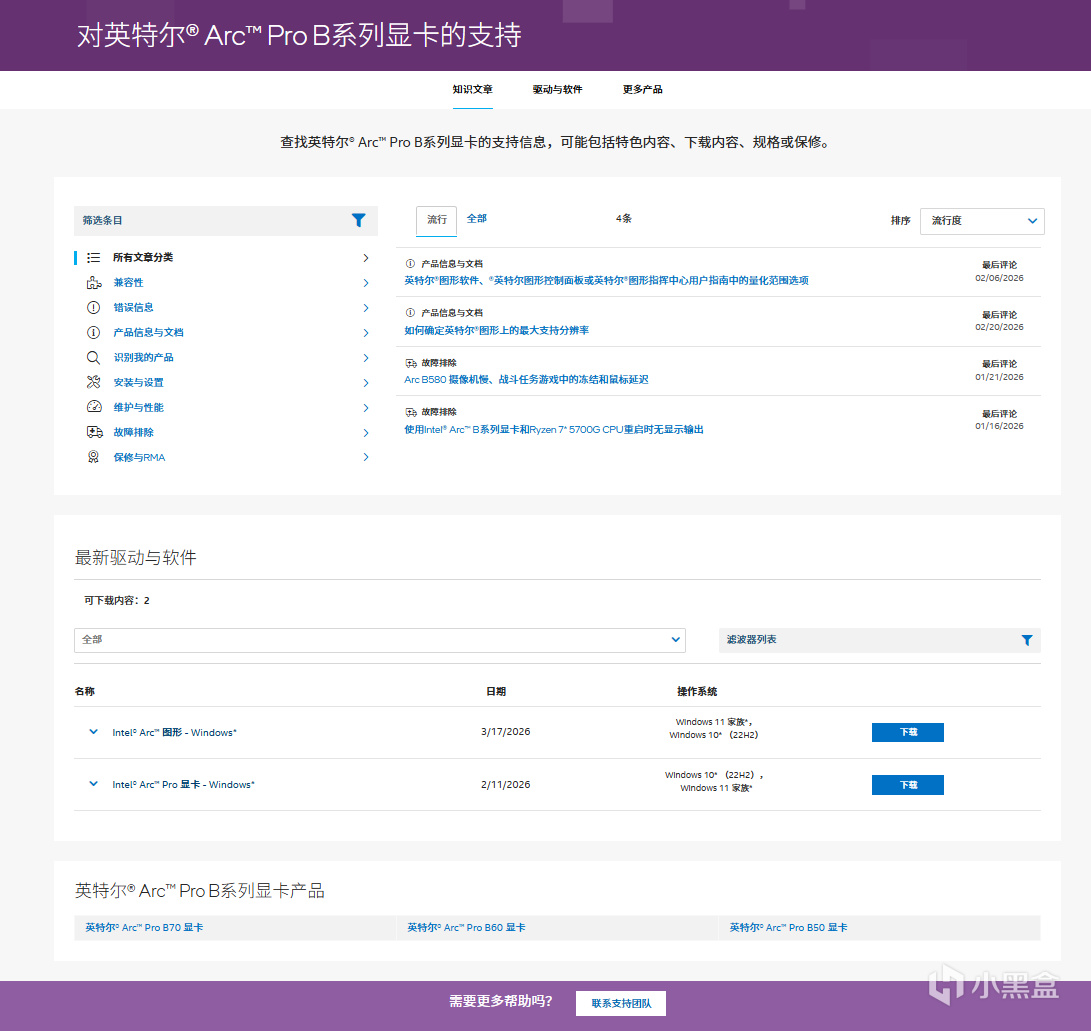Screen dimensions: 1091x1031
Task: Click the 联系支持团队 button
Action: pyautogui.click(x=621, y=1003)
